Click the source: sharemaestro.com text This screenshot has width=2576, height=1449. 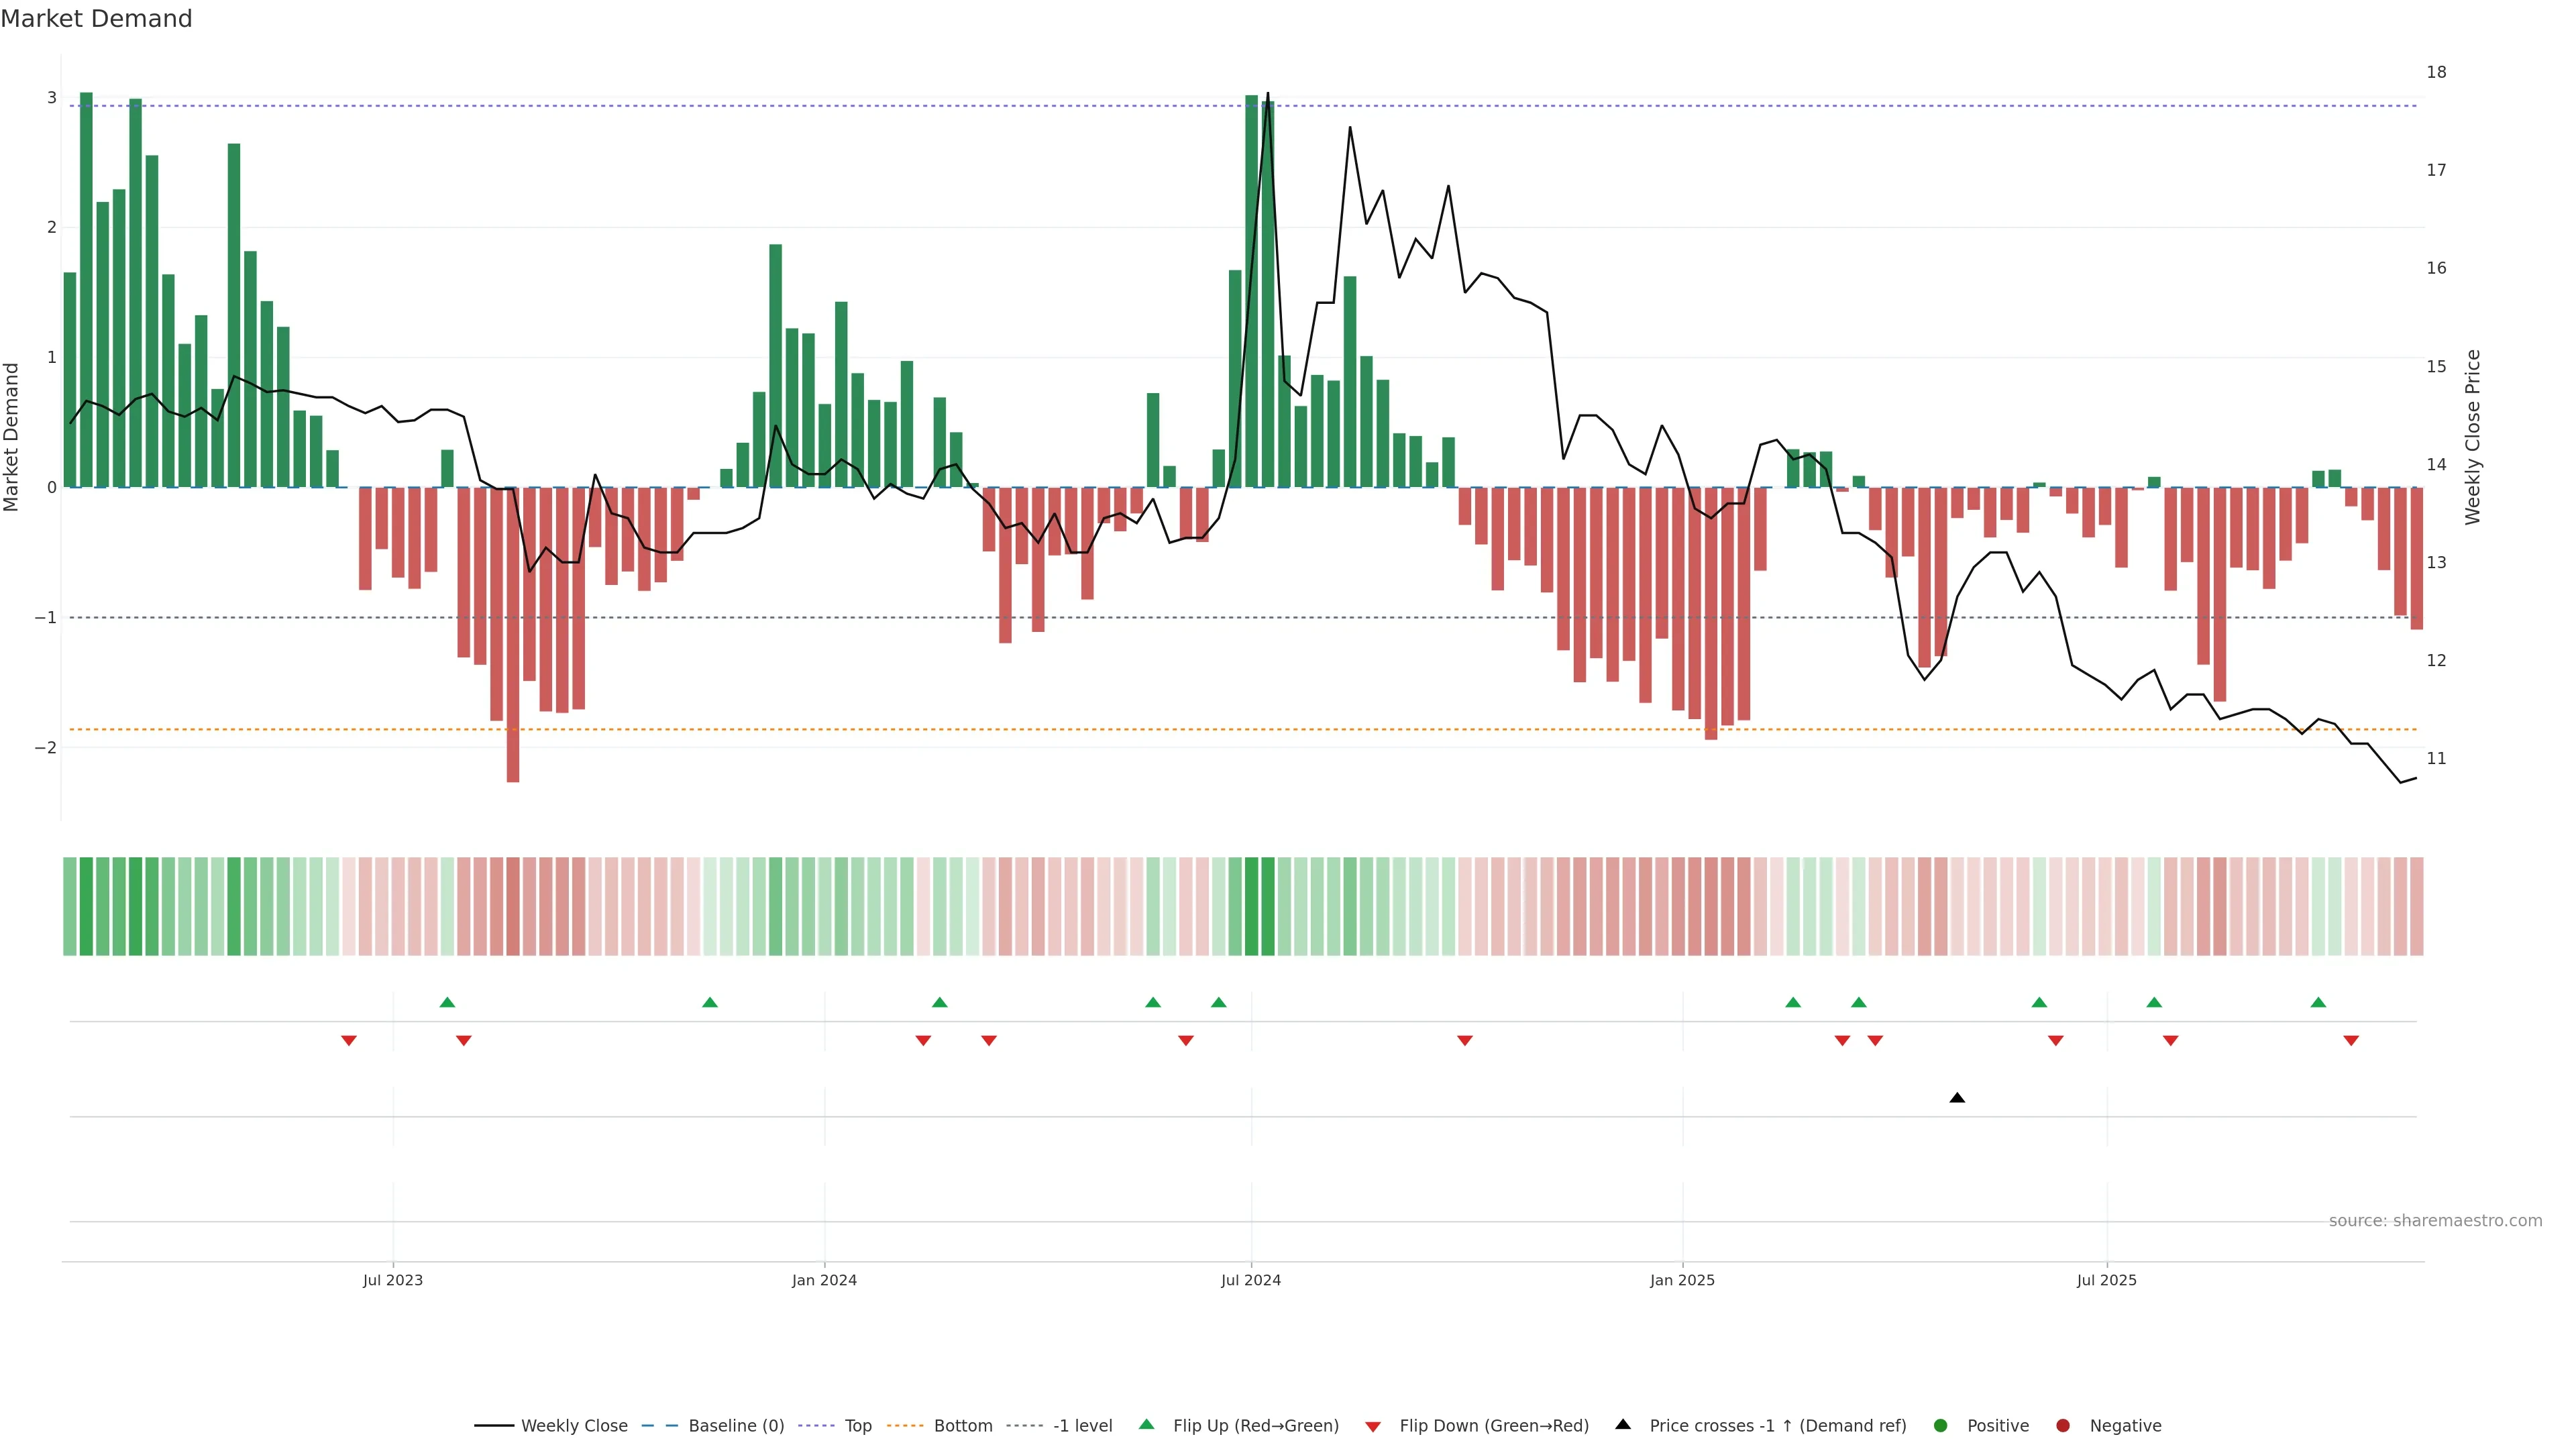coord(2435,1221)
